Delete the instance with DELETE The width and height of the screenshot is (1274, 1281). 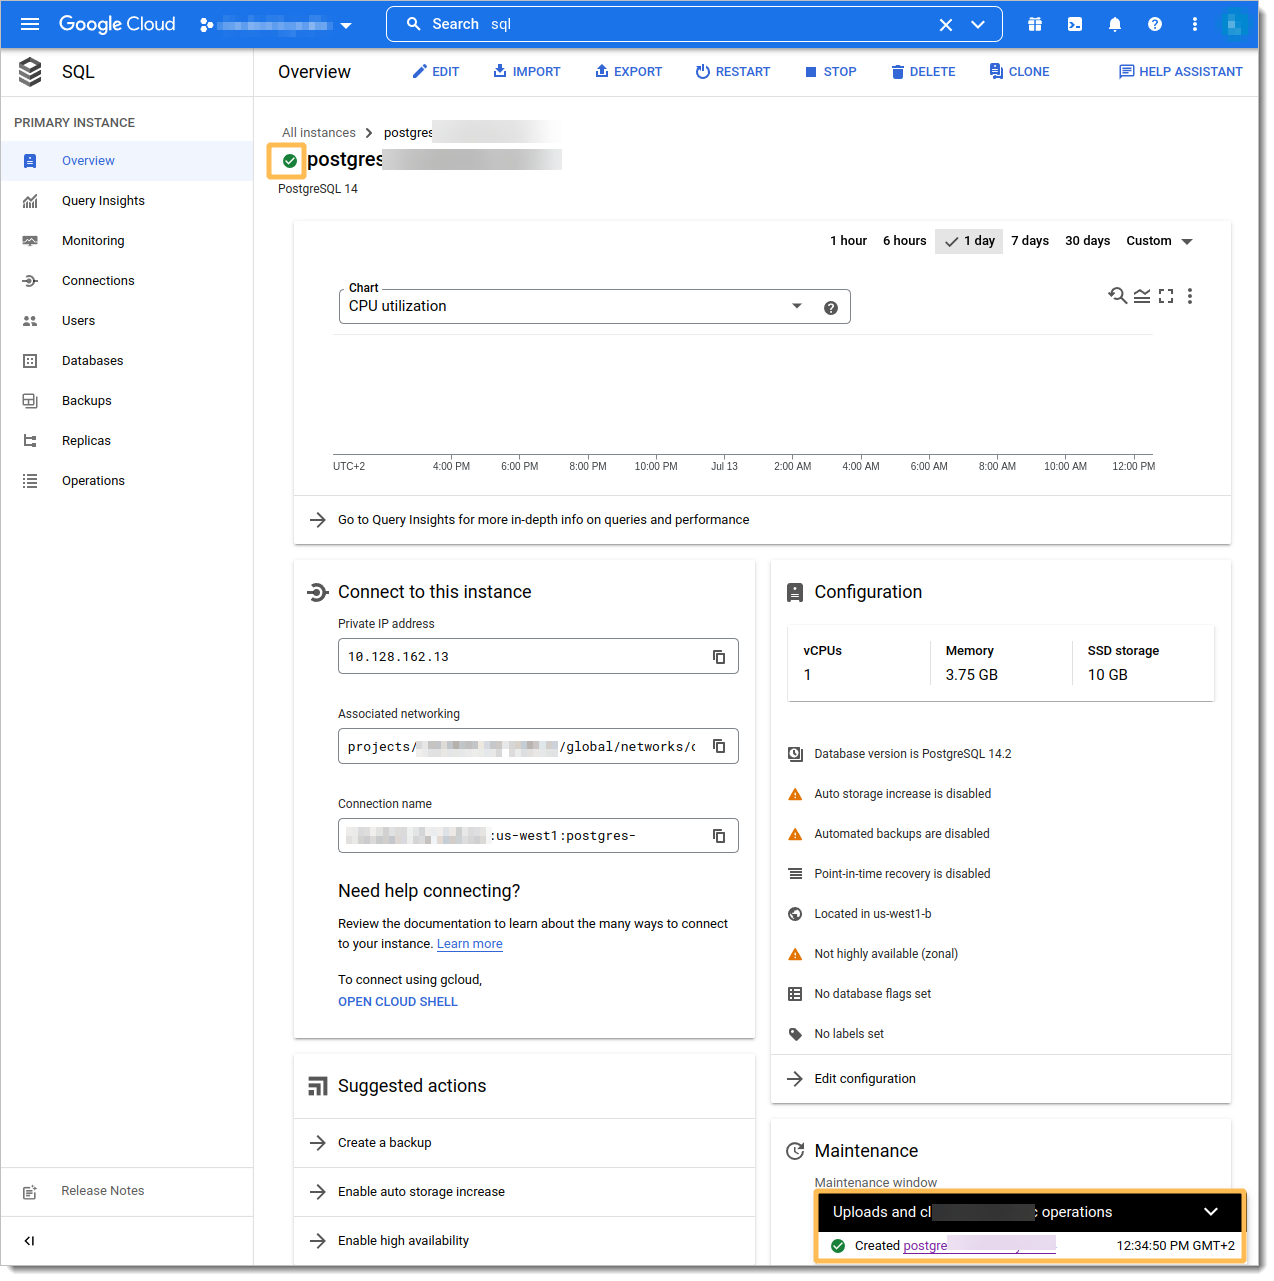click(x=923, y=72)
